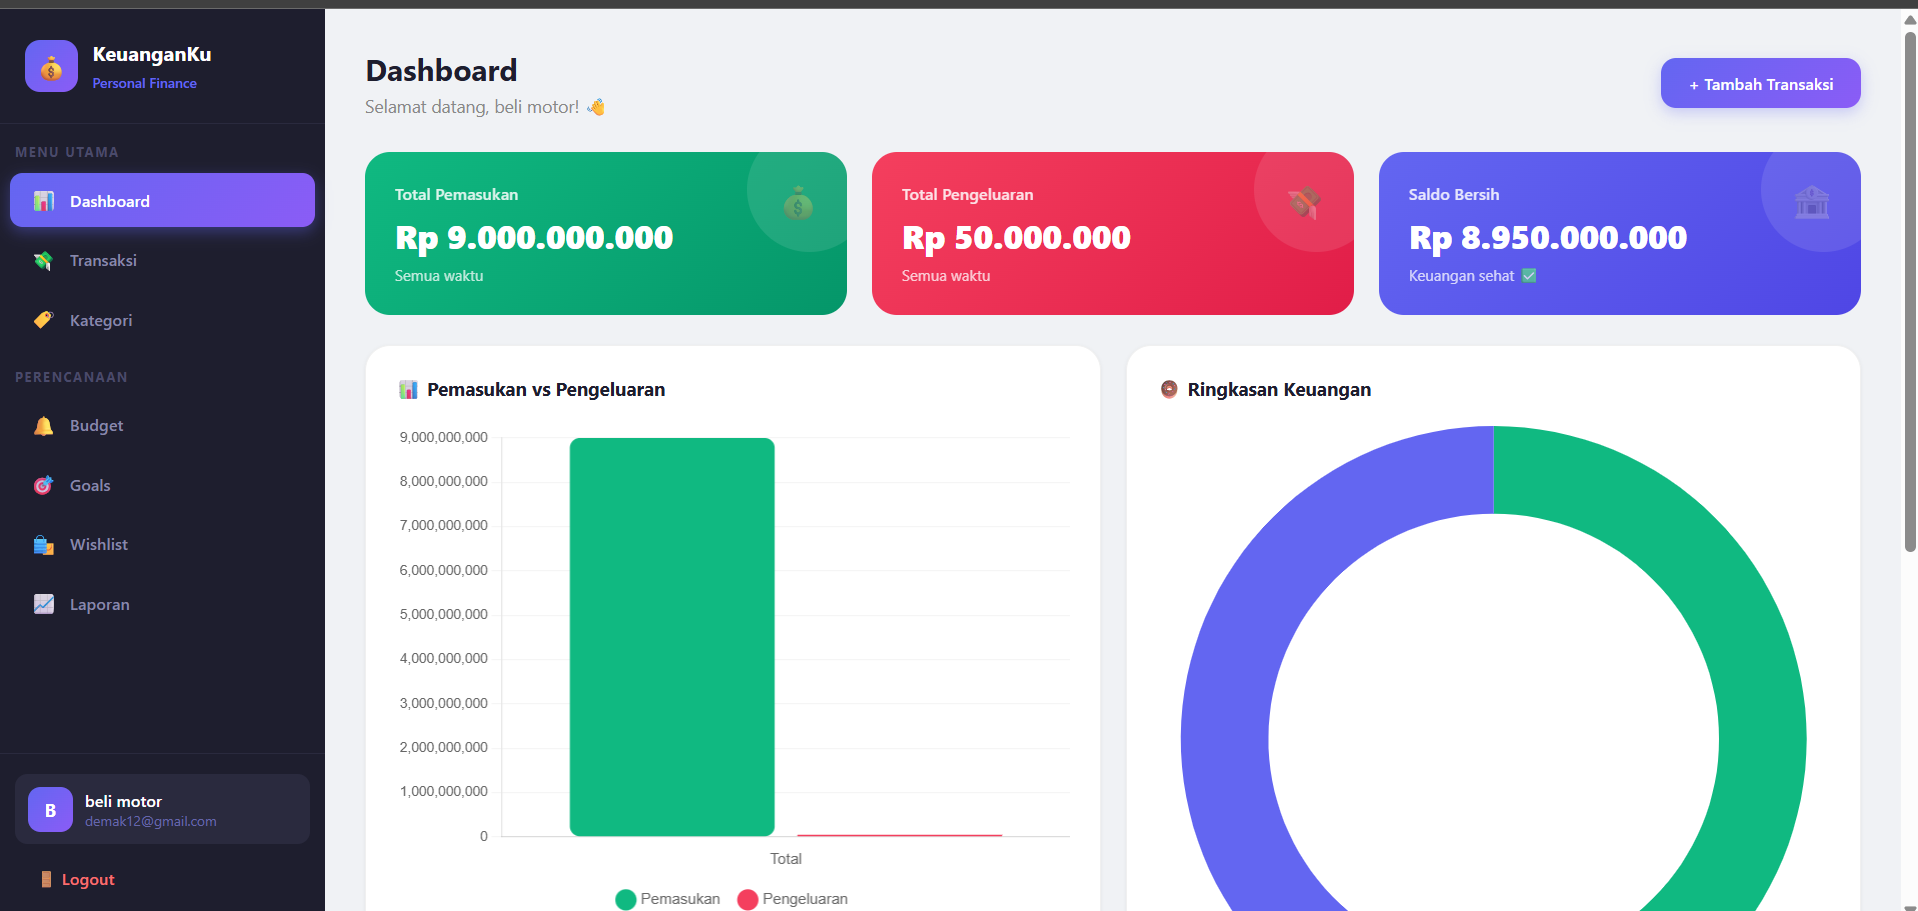
Task: Open the Dashboard menu item
Action: pyautogui.click(x=162, y=200)
